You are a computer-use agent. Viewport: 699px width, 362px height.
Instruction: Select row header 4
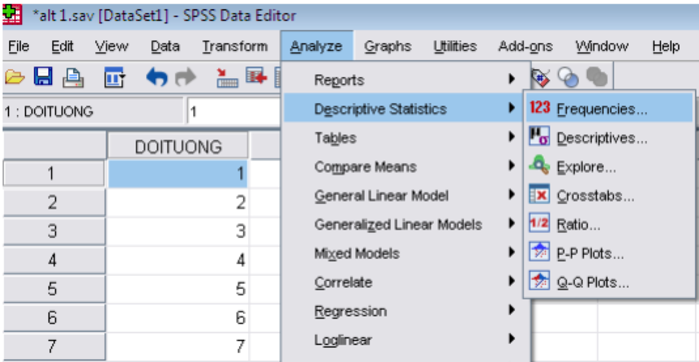coord(54,260)
